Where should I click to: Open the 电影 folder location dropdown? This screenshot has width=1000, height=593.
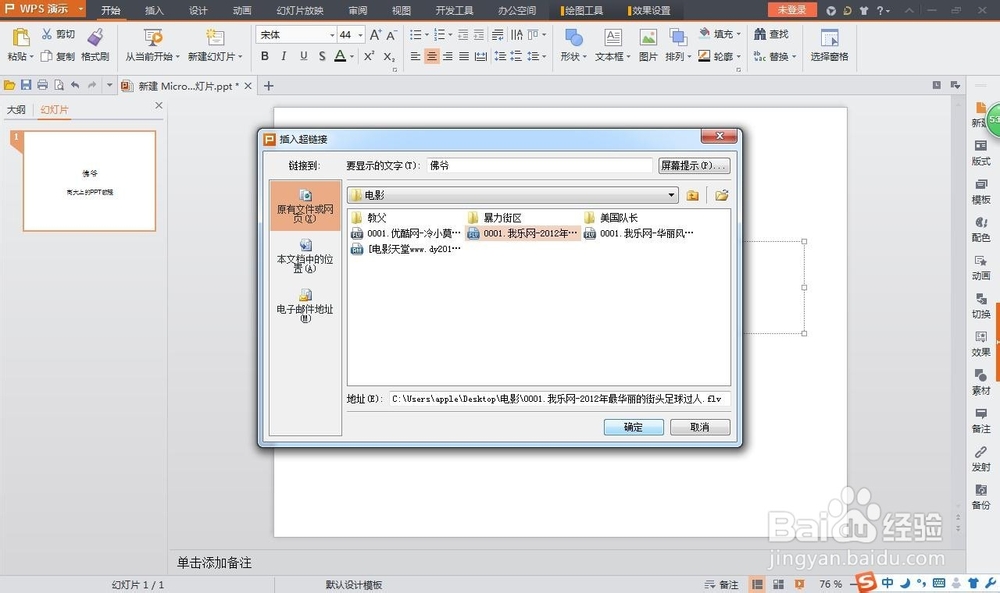point(673,195)
